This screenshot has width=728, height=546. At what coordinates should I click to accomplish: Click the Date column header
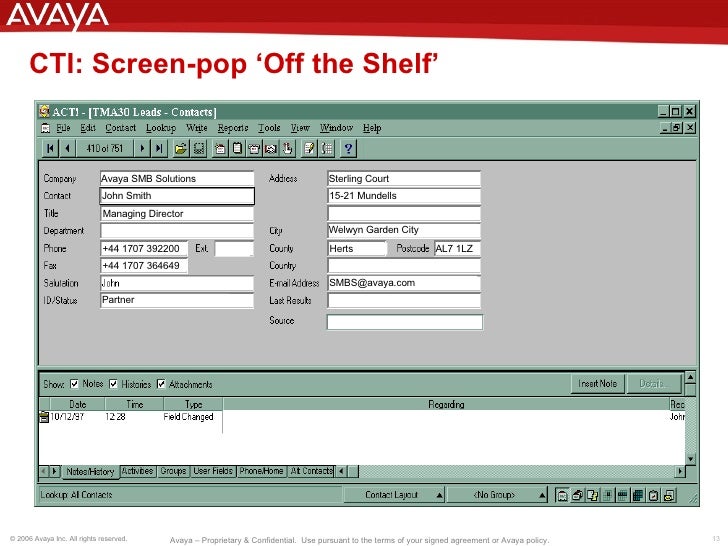78,404
